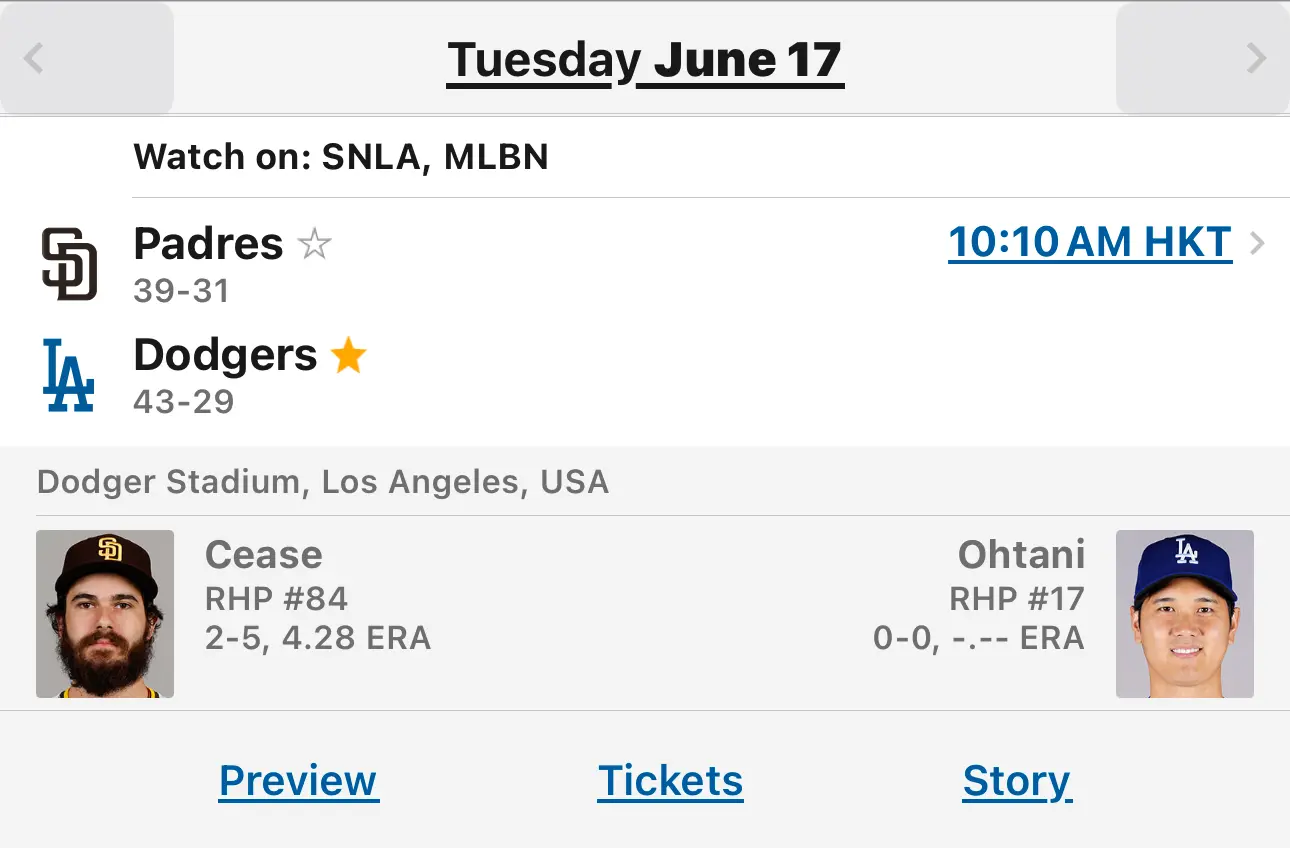
Task: Go to previous day with left arrow
Action: tap(87, 58)
